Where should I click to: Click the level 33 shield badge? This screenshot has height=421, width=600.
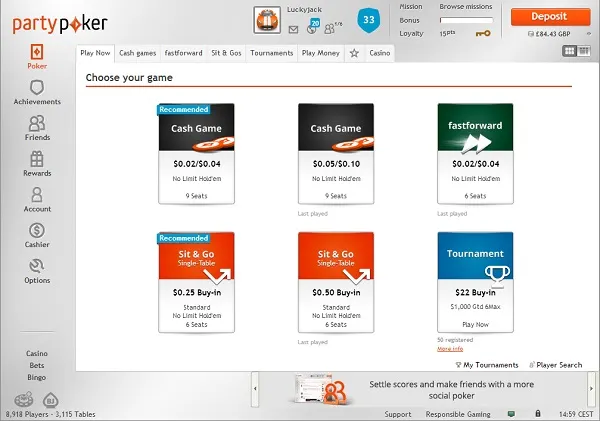[x=368, y=20]
